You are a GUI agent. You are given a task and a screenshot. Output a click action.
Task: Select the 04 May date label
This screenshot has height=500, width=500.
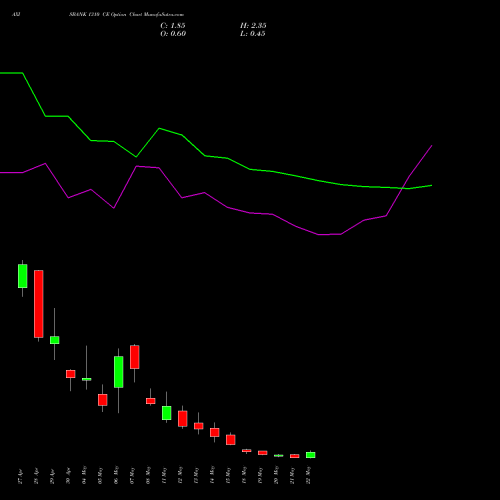84,475
